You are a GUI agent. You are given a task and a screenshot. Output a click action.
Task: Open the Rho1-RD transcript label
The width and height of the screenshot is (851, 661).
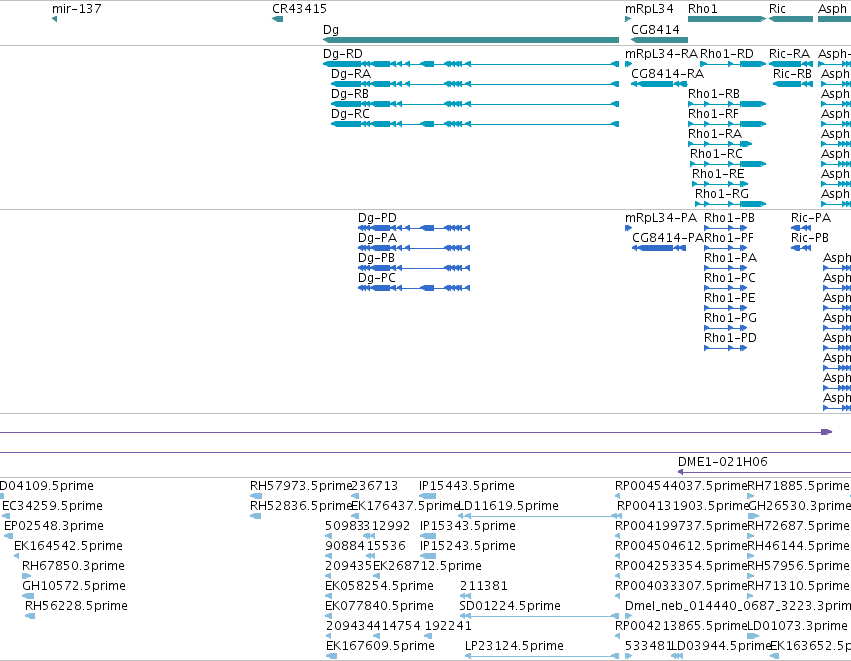[727, 54]
